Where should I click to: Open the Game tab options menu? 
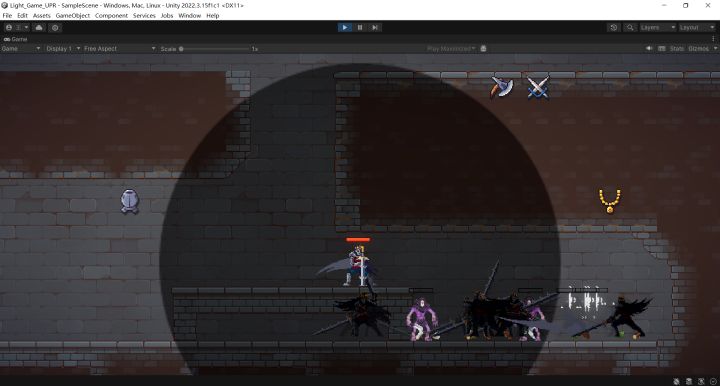(713, 39)
